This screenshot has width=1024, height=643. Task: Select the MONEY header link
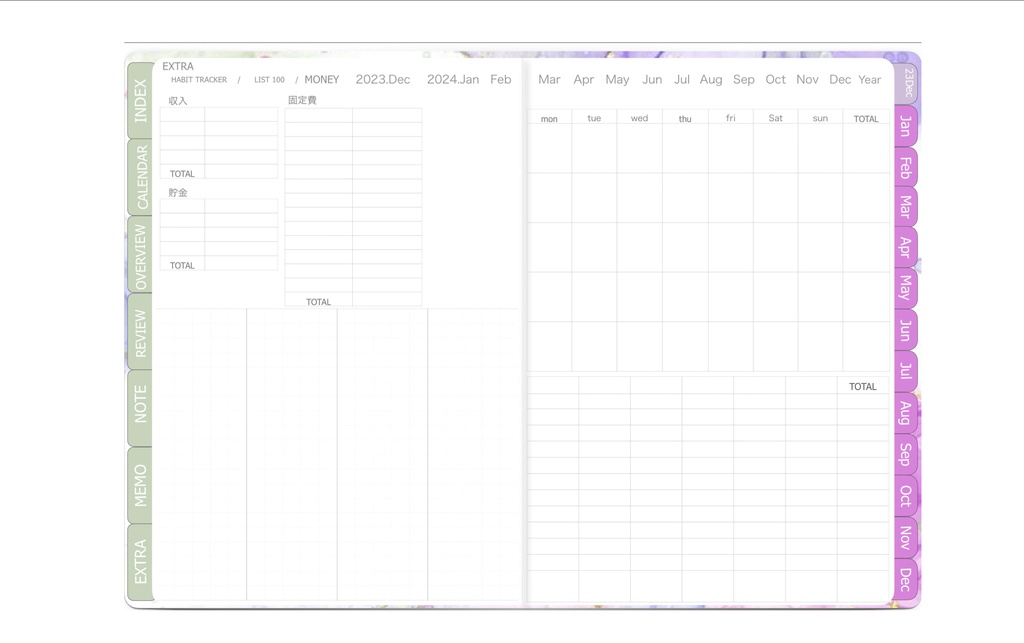[321, 79]
